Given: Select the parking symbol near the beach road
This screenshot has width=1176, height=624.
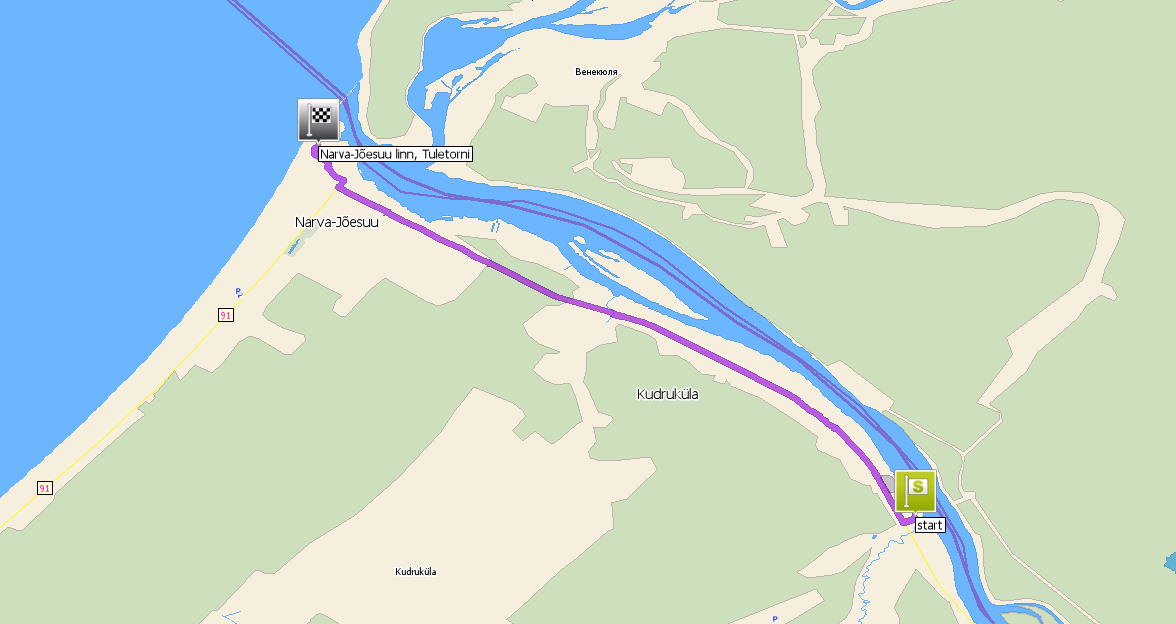Looking at the screenshot, I should tap(238, 292).
